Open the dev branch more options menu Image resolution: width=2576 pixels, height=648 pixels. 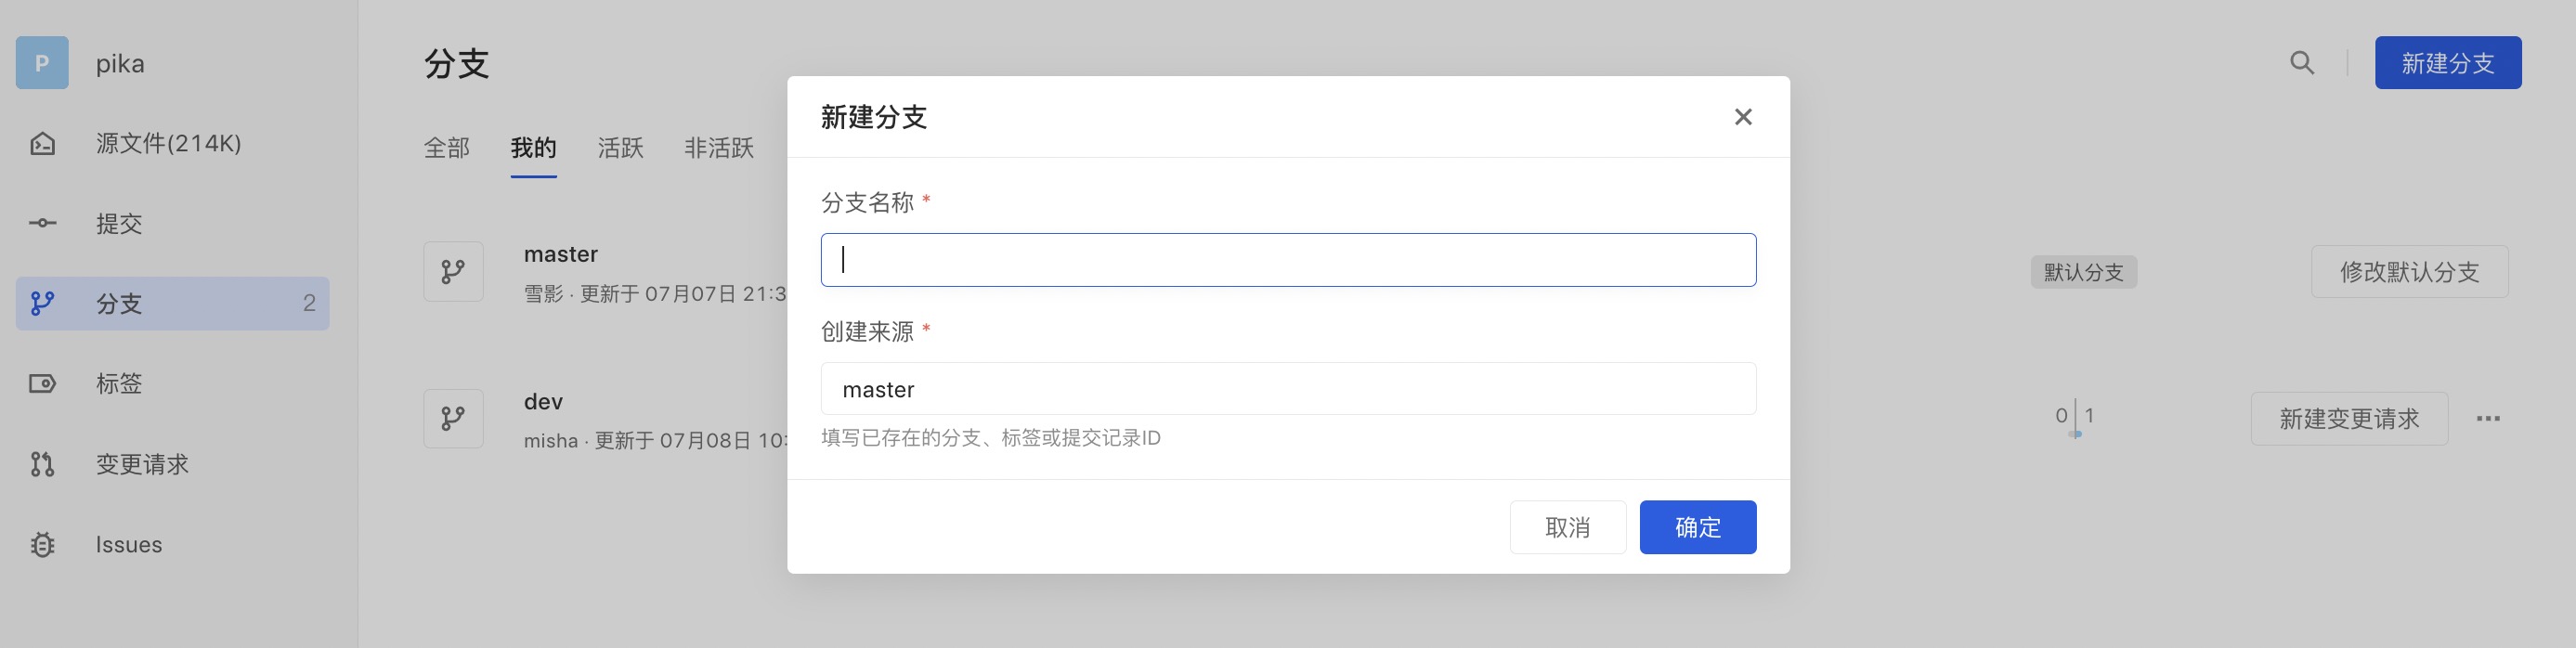pyautogui.click(x=2488, y=419)
